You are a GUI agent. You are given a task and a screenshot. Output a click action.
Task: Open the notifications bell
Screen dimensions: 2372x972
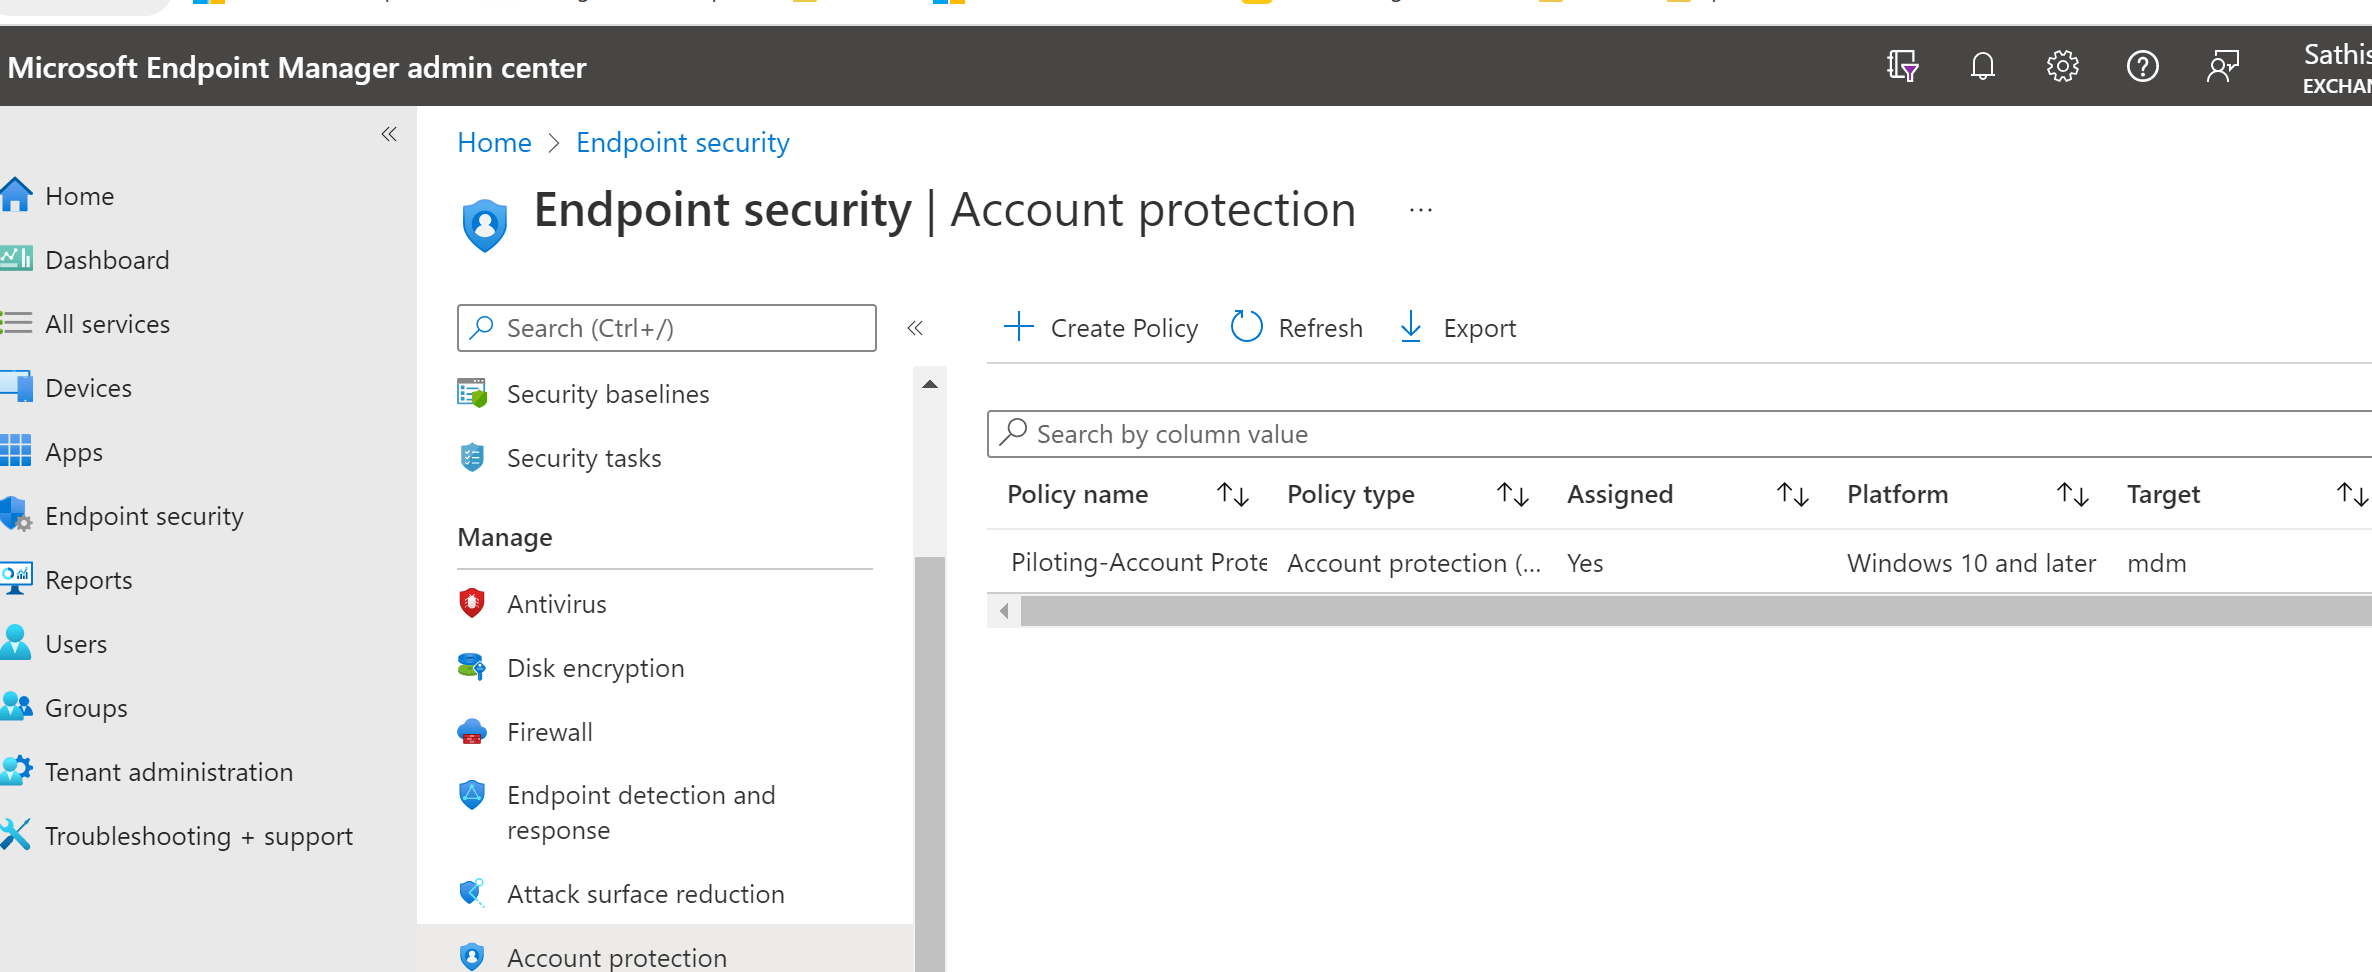(1982, 66)
